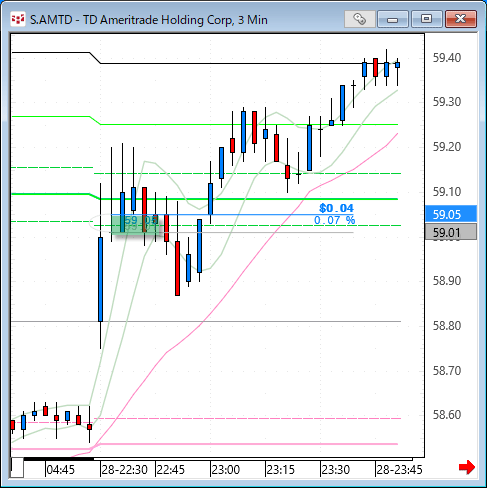This screenshot has height=488, width=487.
Task: Click the small white box on time axis
Action: click(x=17, y=468)
